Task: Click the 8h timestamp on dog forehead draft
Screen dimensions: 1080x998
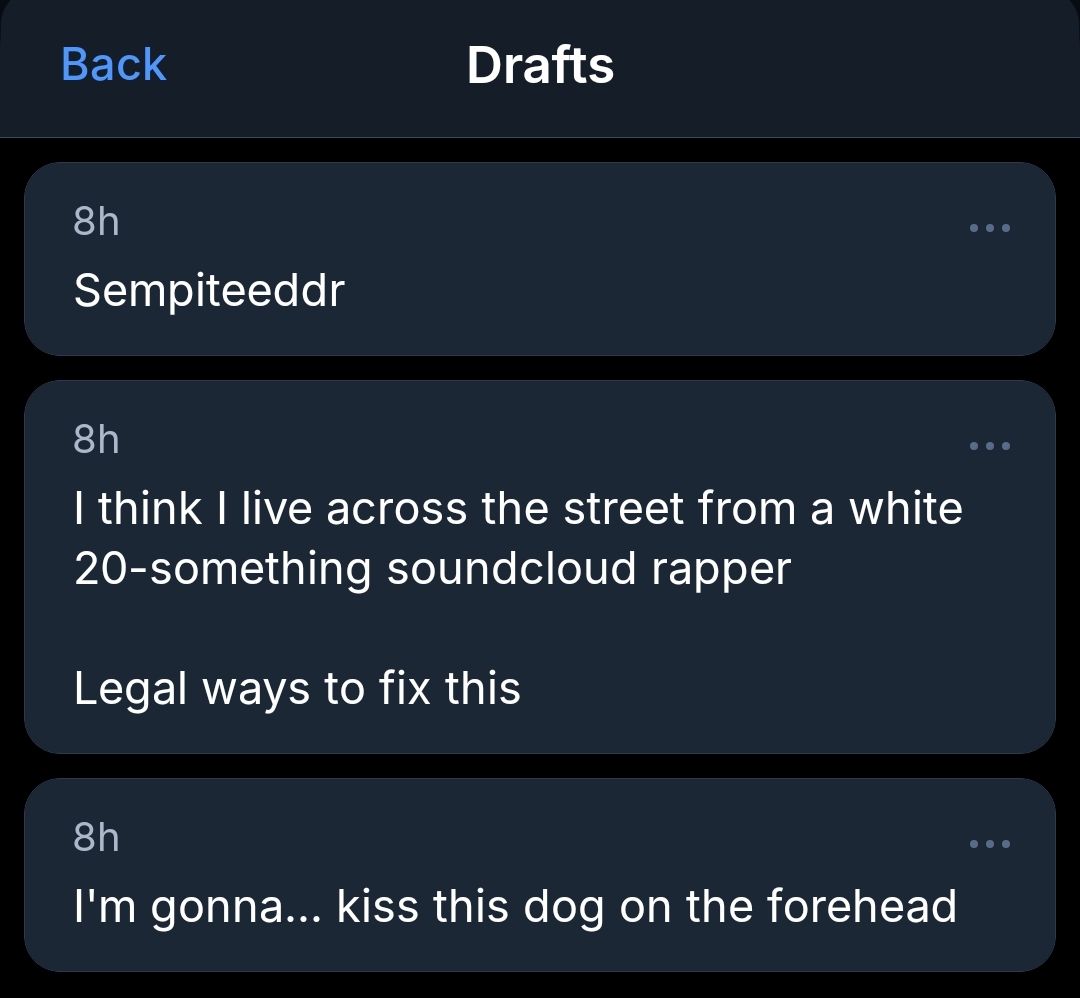Action: click(96, 837)
